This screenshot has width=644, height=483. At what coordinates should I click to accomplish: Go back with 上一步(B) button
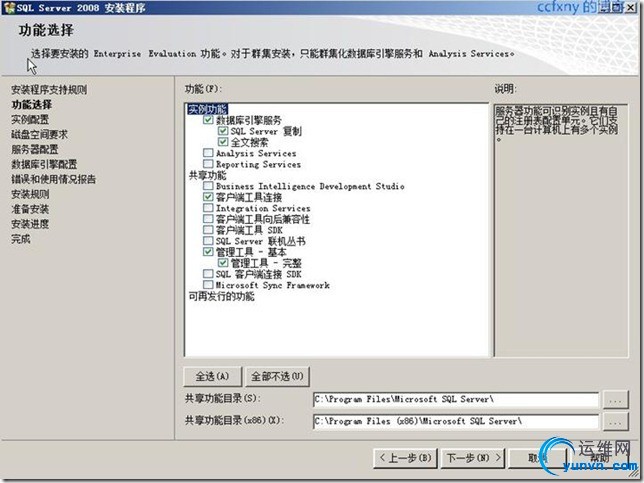point(405,458)
